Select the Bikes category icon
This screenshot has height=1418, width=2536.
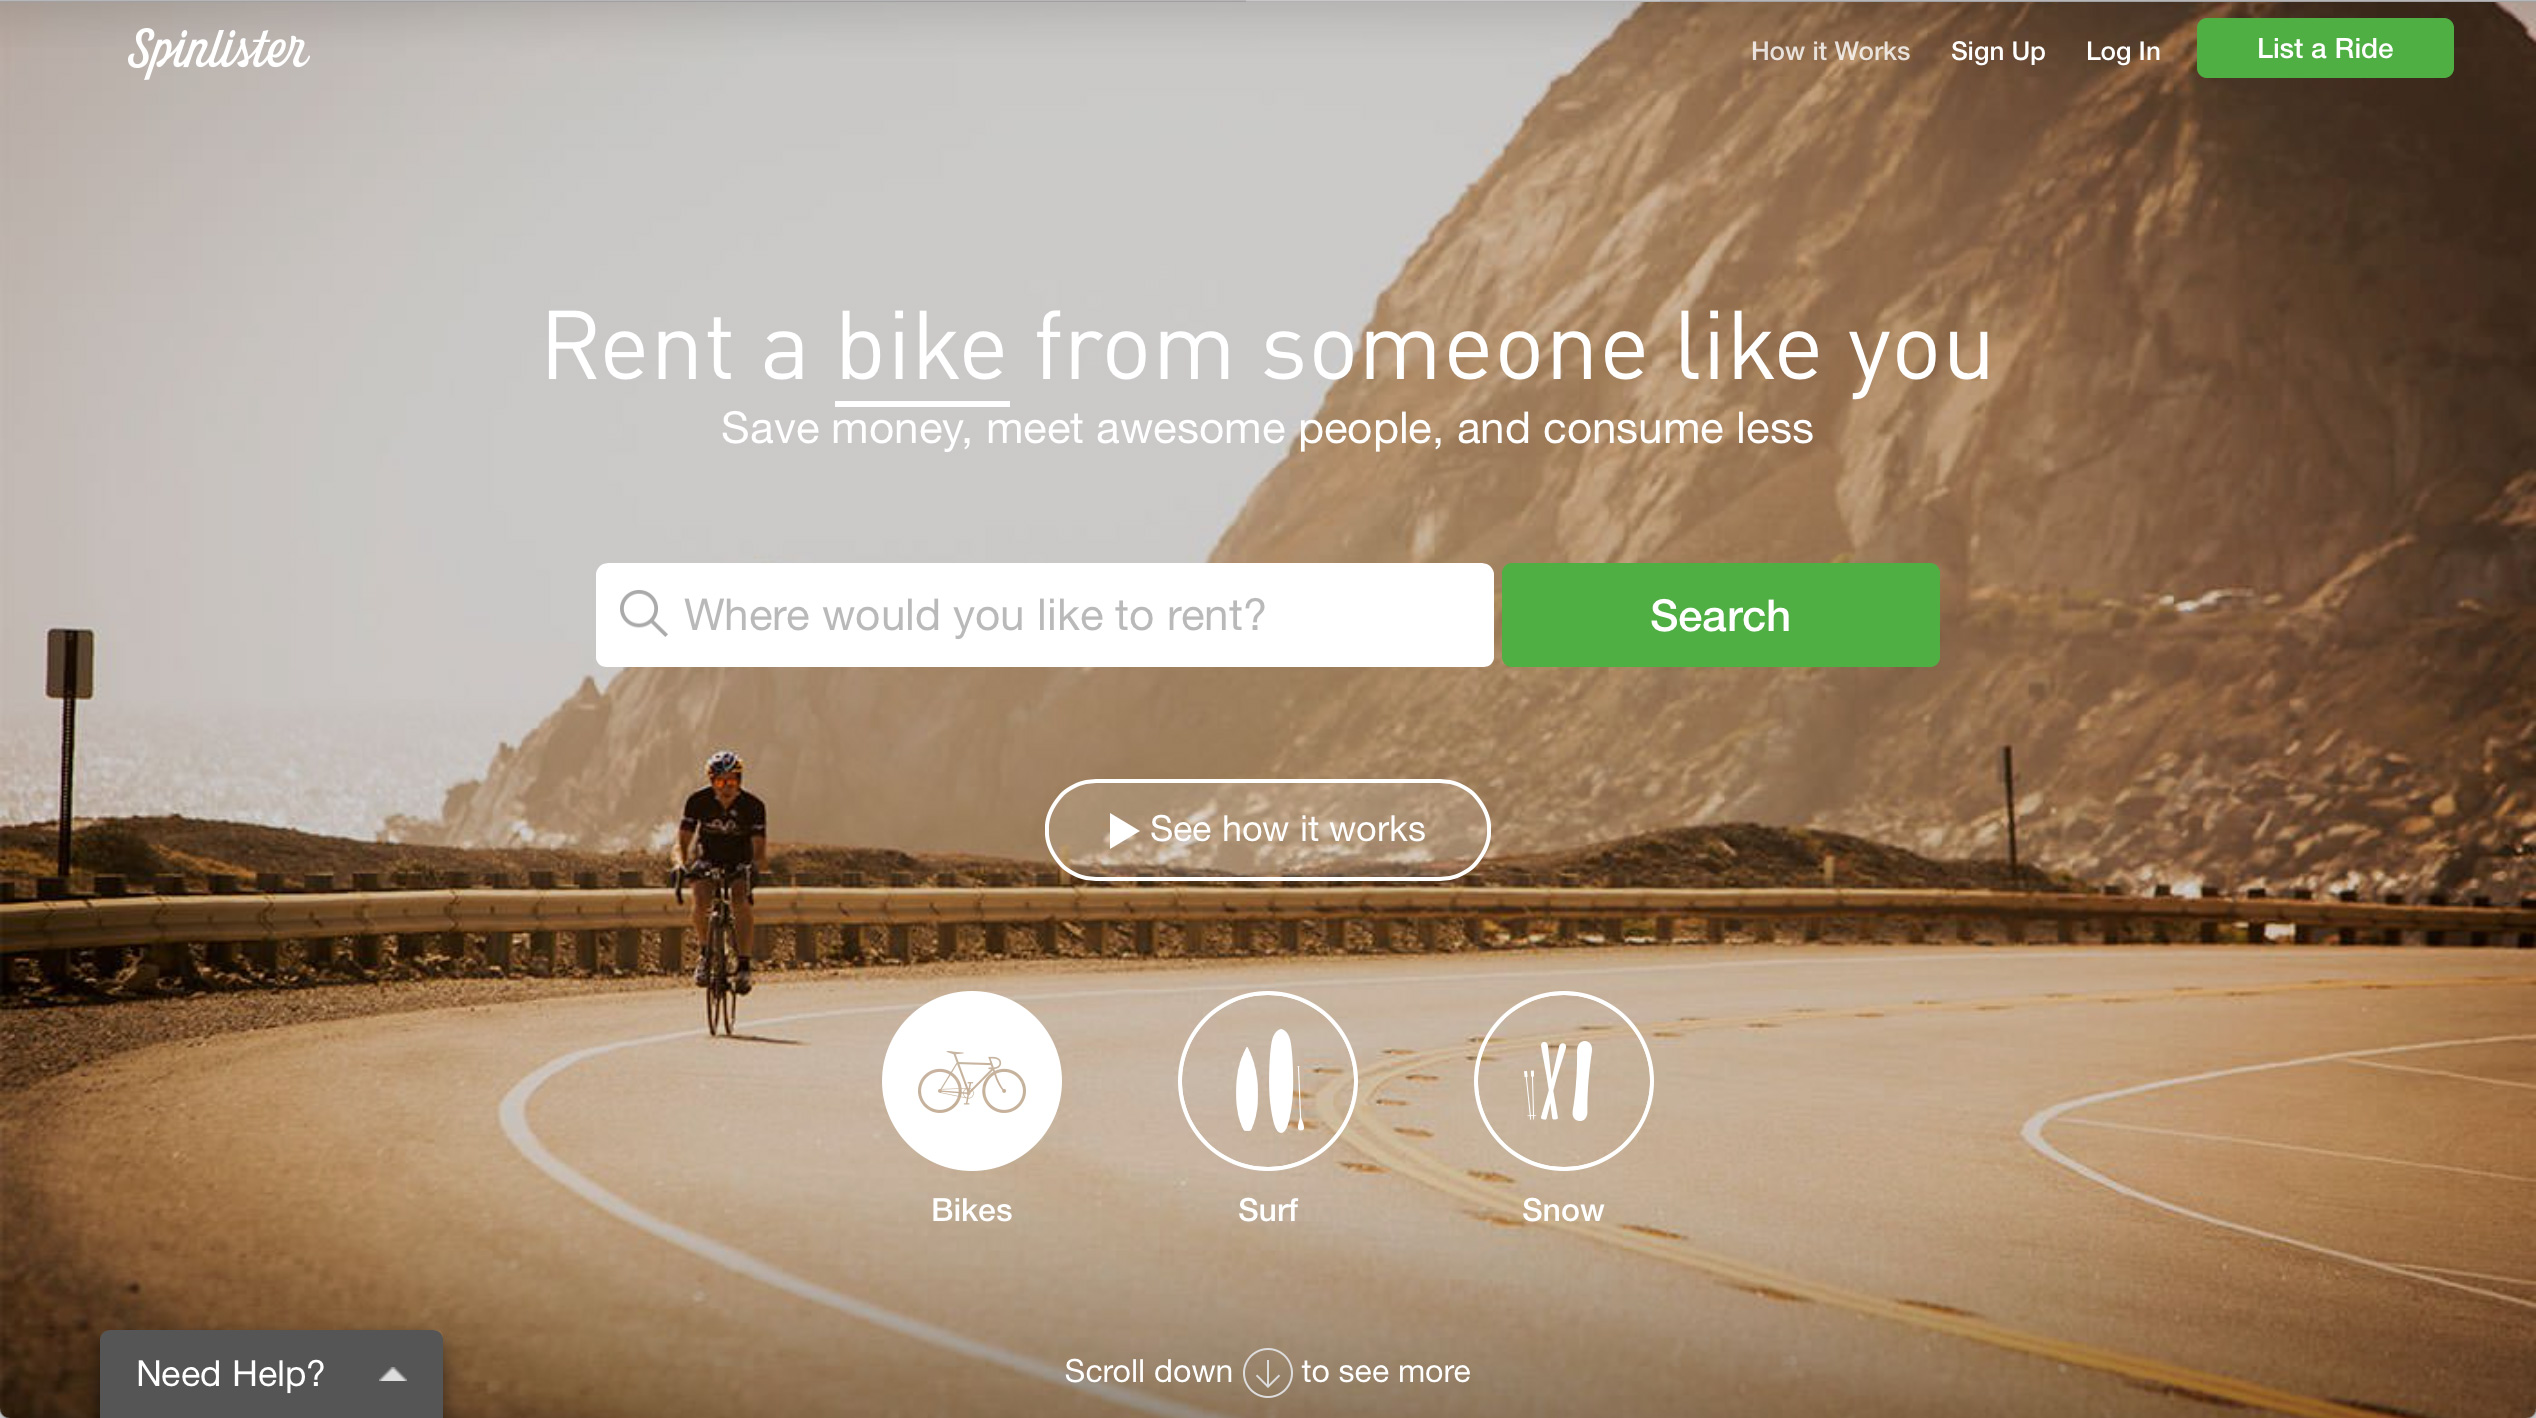971,1080
